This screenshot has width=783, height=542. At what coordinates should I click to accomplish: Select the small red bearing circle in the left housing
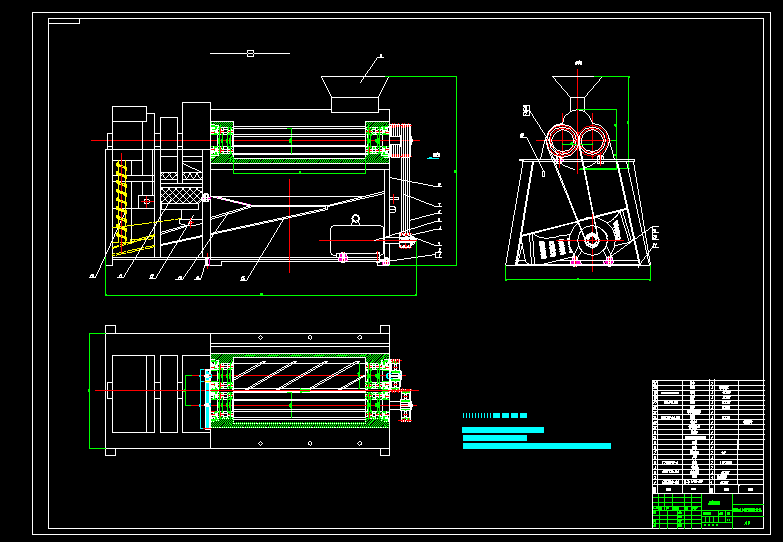pos(146,201)
